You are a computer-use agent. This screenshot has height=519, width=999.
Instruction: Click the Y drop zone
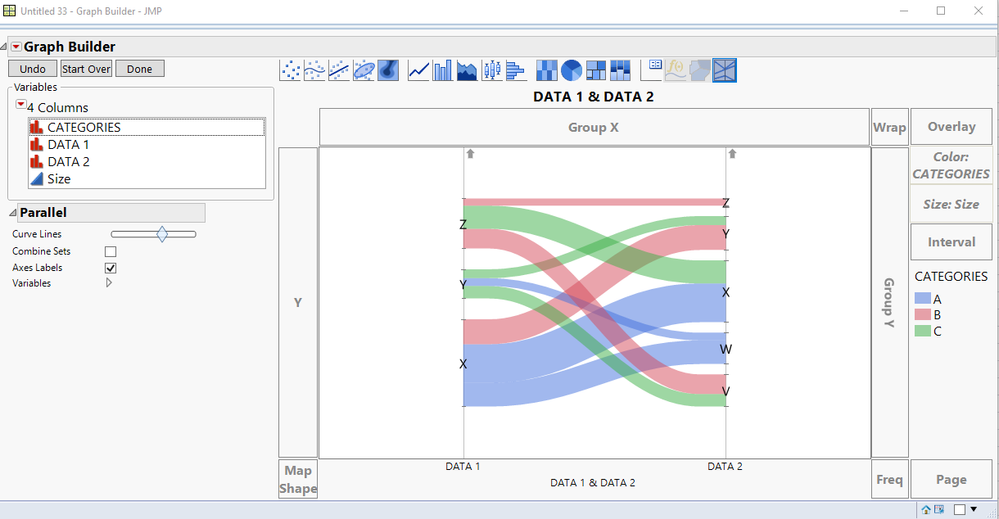coord(298,302)
